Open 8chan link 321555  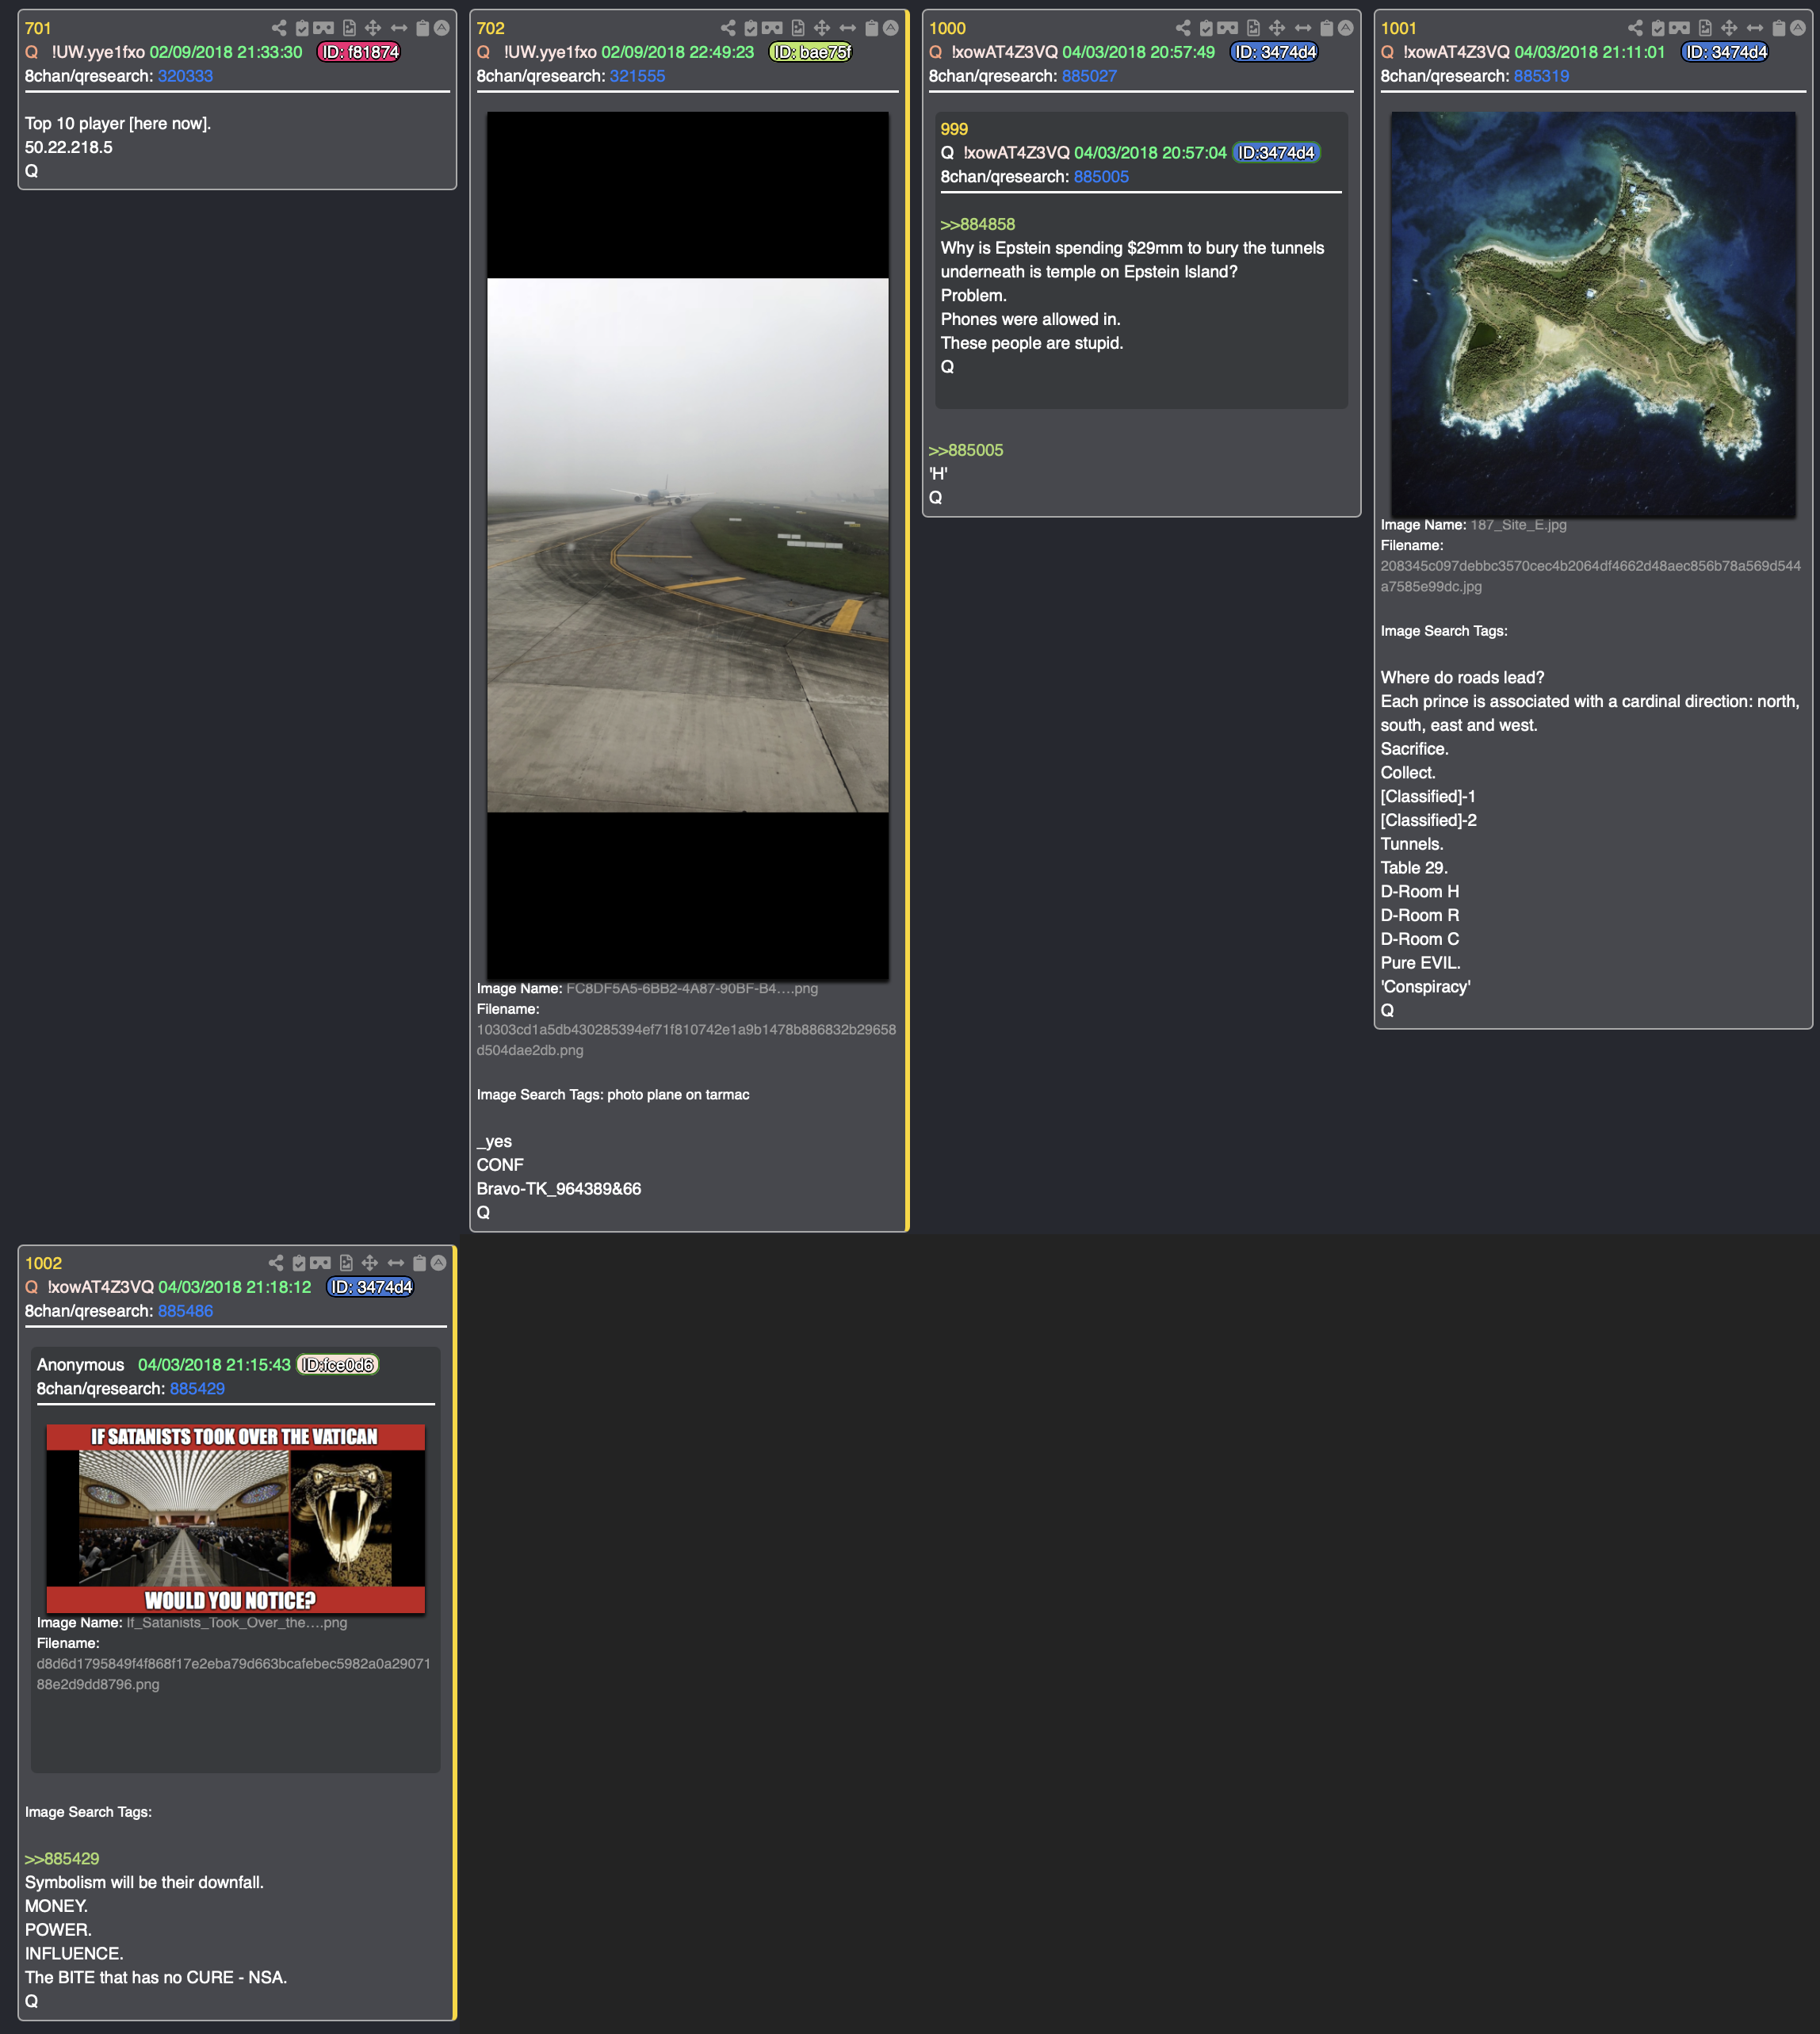tap(637, 76)
